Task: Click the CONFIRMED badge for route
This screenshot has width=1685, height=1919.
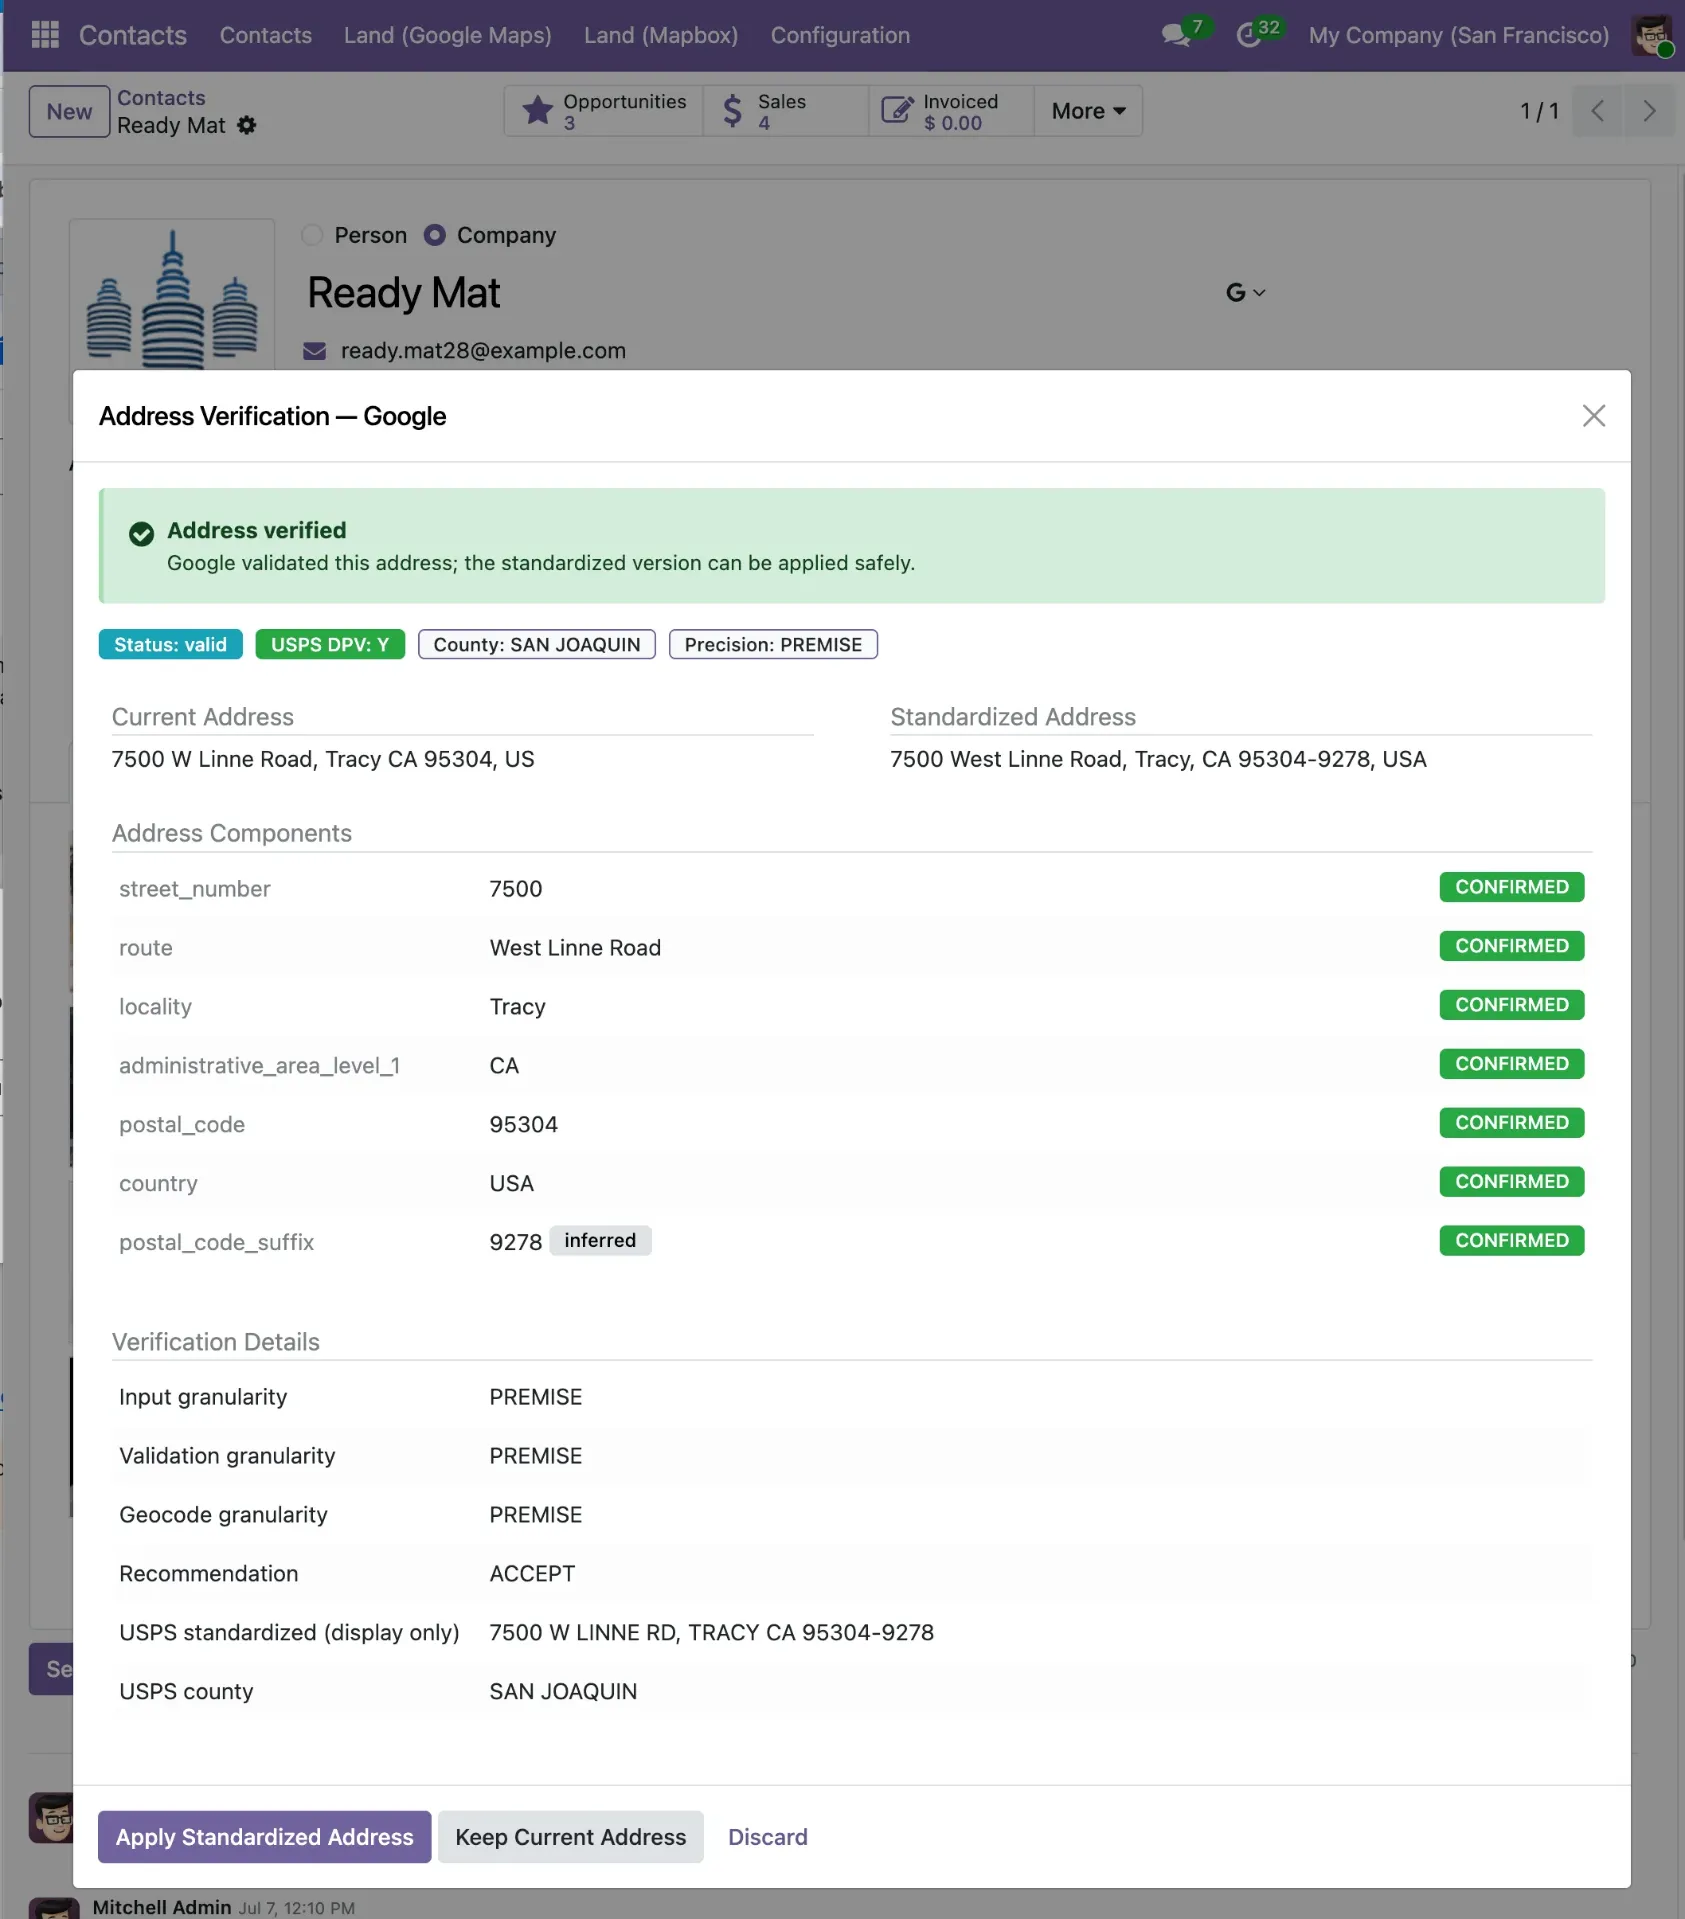Action: click(1512, 946)
